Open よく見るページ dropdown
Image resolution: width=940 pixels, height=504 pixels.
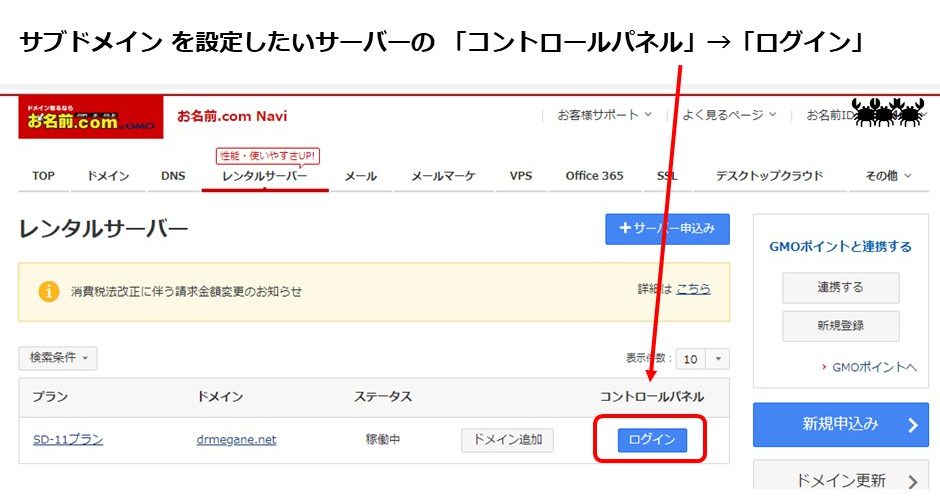(729, 114)
